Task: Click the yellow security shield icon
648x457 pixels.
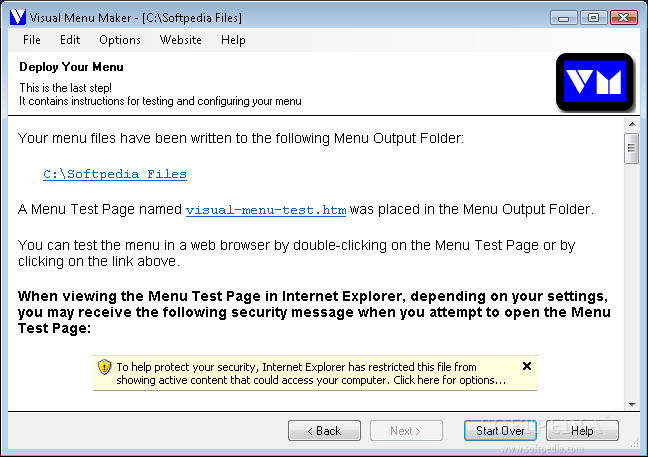Action: pyautogui.click(x=105, y=367)
